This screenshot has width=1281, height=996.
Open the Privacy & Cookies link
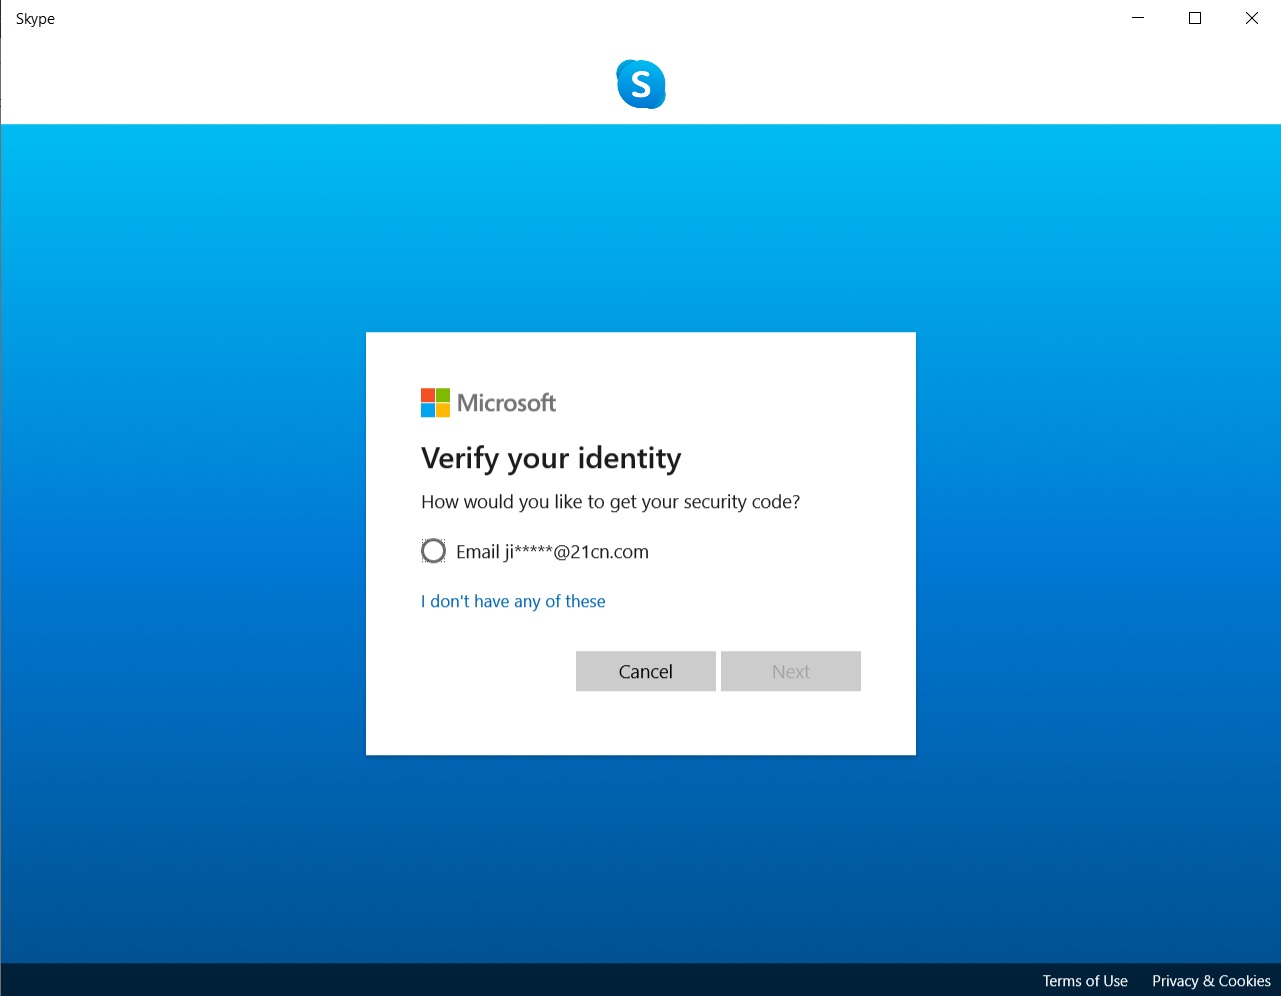[1211, 981]
